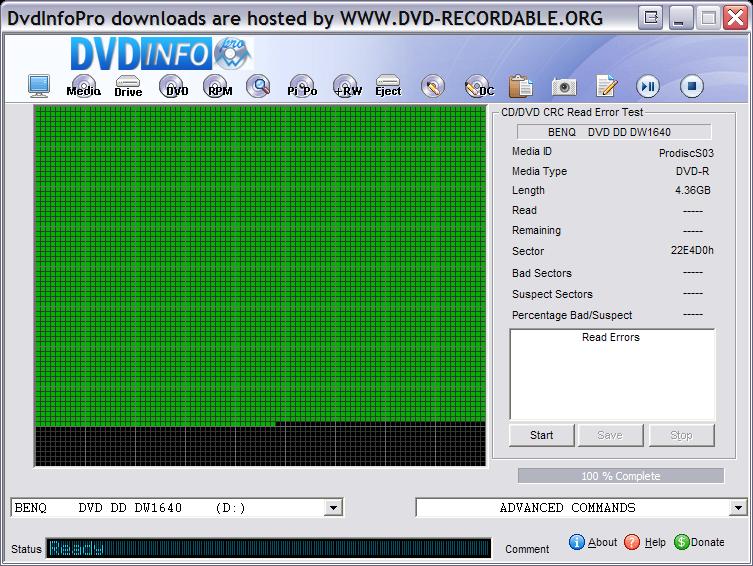The width and height of the screenshot is (753, 566).
Task: Click the Read Errors list box
Action: click(x=612, y=374)
